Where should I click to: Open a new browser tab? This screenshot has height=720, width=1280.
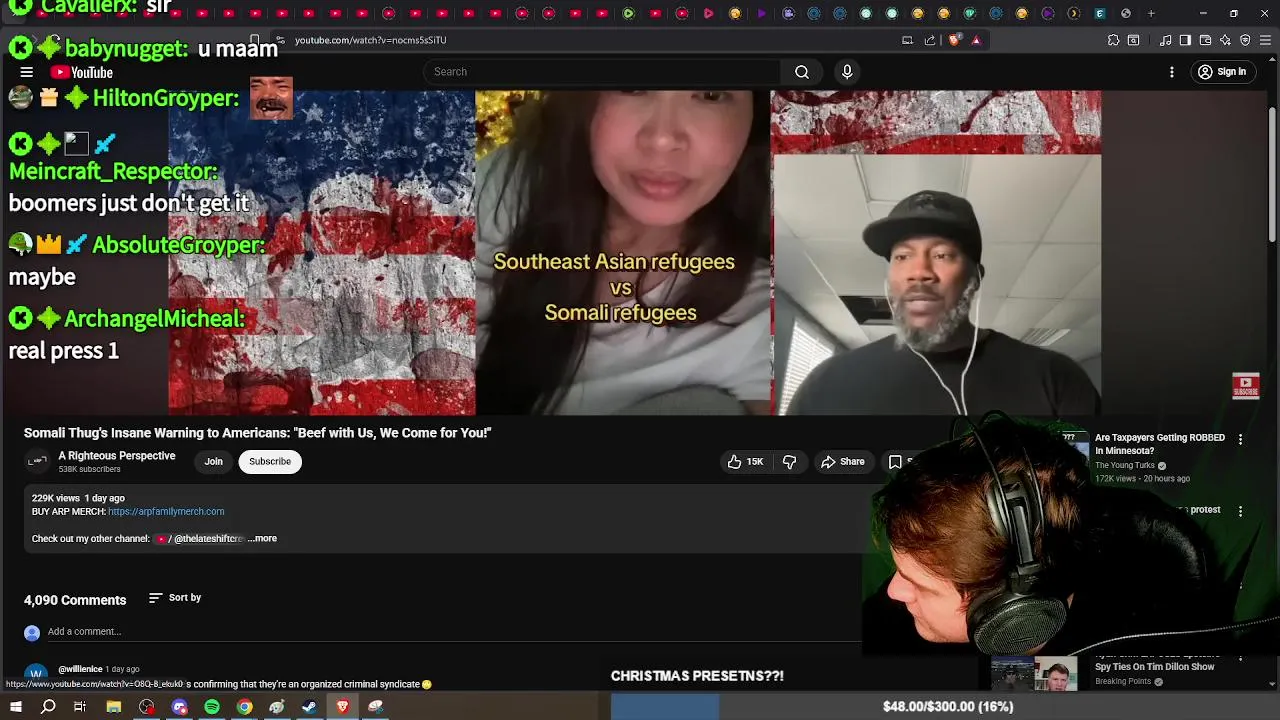click(x=1151, y=13)
